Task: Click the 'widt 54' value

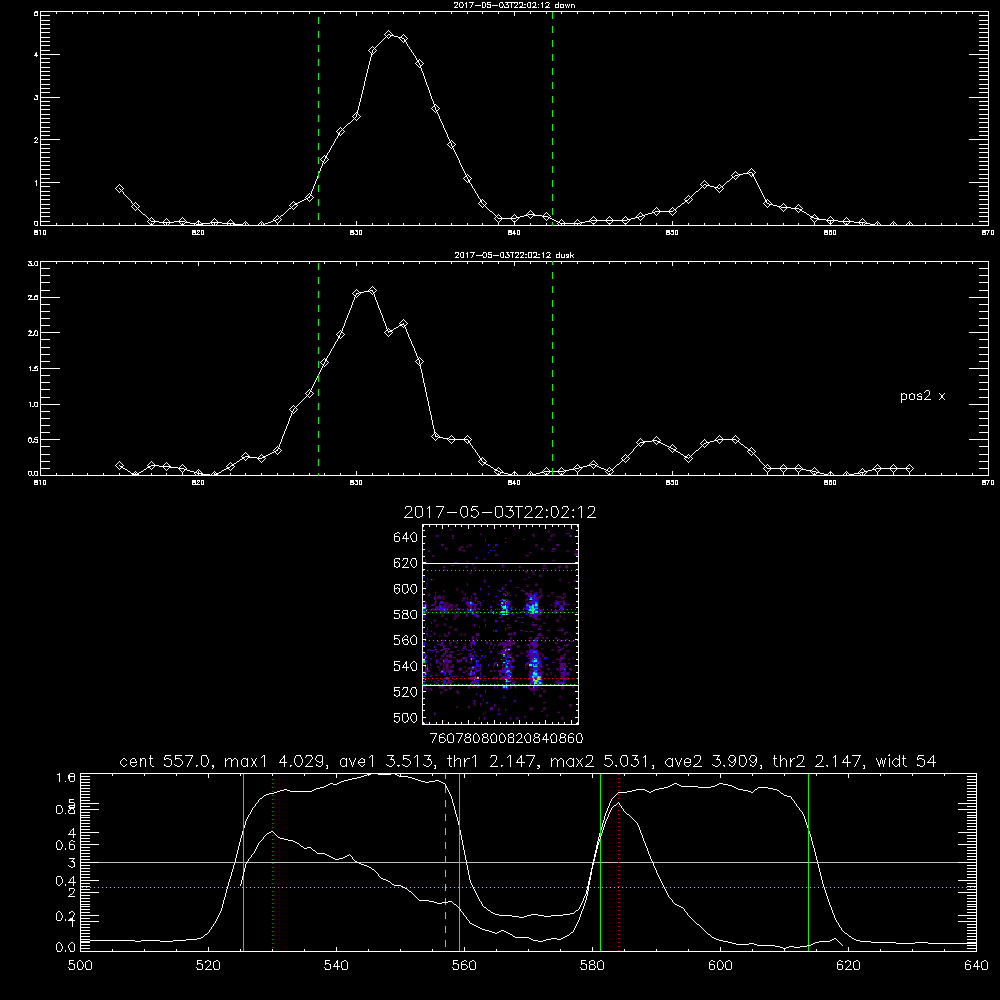Action: tap(906, 761)
